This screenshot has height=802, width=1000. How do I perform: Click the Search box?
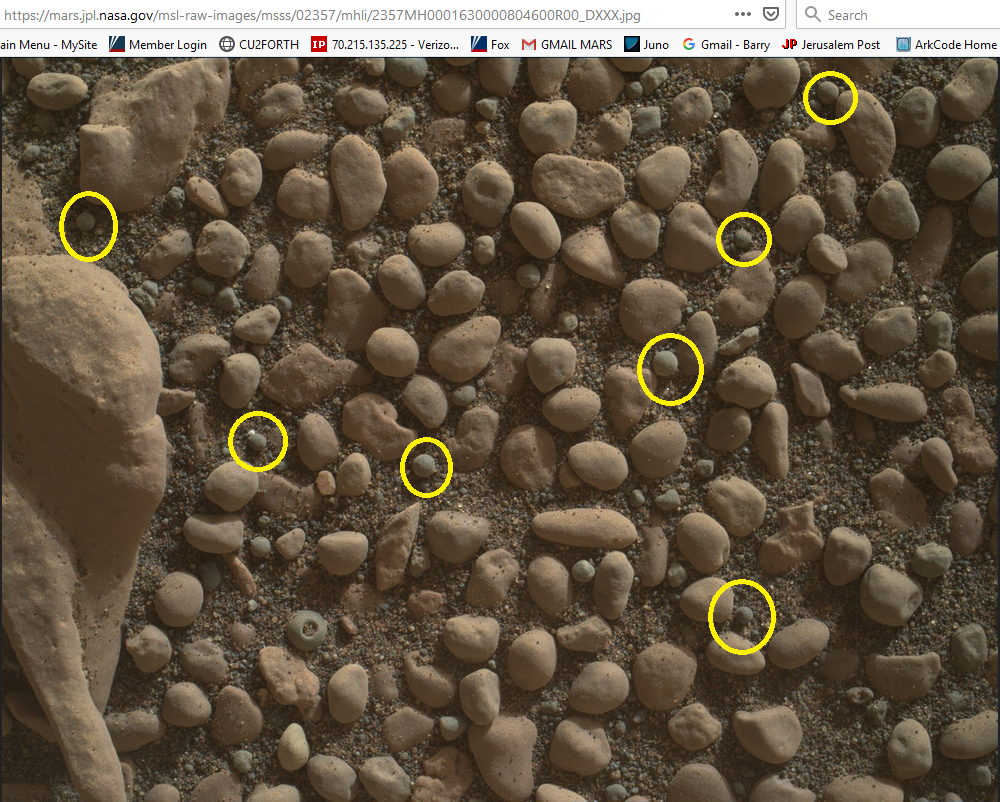899,14
